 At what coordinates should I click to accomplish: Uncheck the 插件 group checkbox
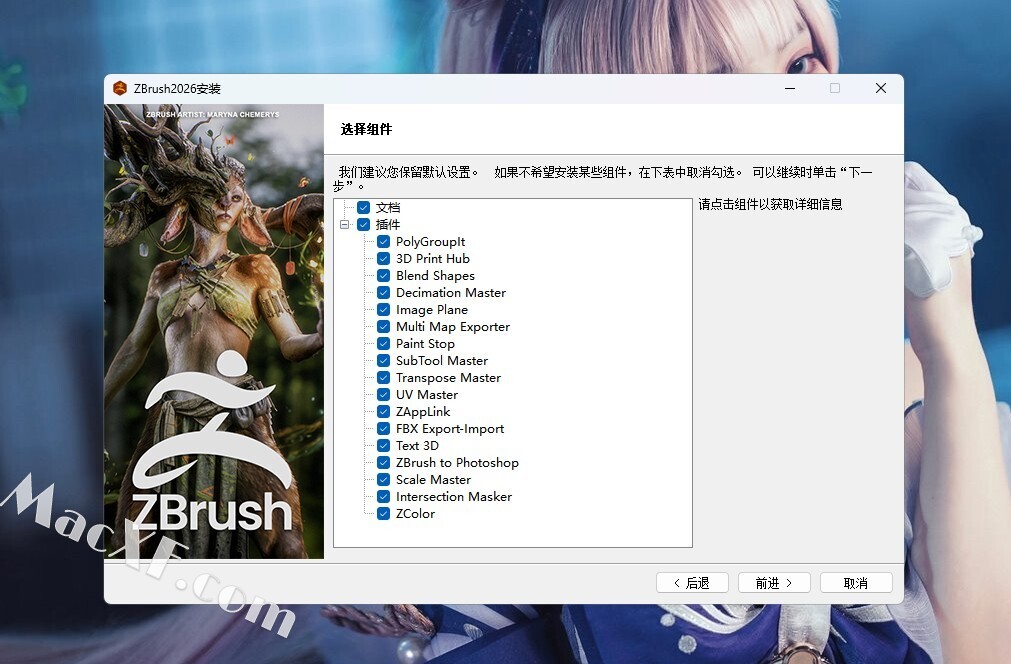click(364, 224)
